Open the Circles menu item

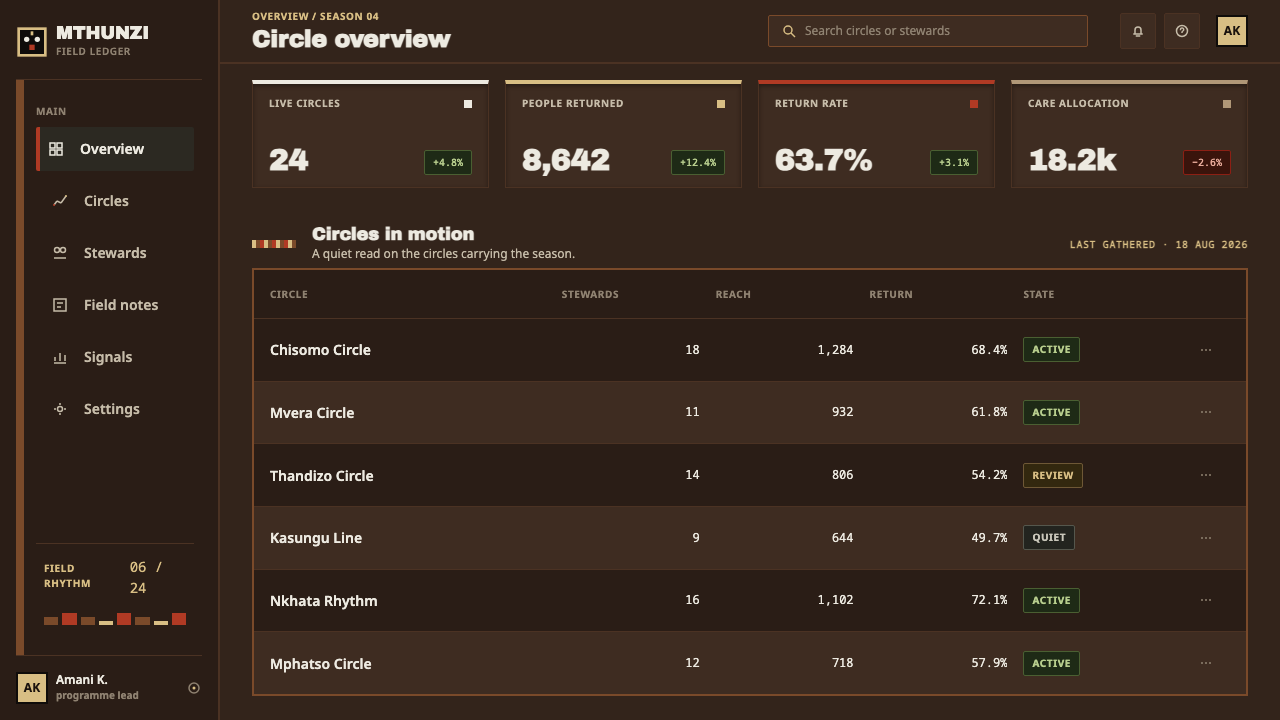[x=115, y=201]
